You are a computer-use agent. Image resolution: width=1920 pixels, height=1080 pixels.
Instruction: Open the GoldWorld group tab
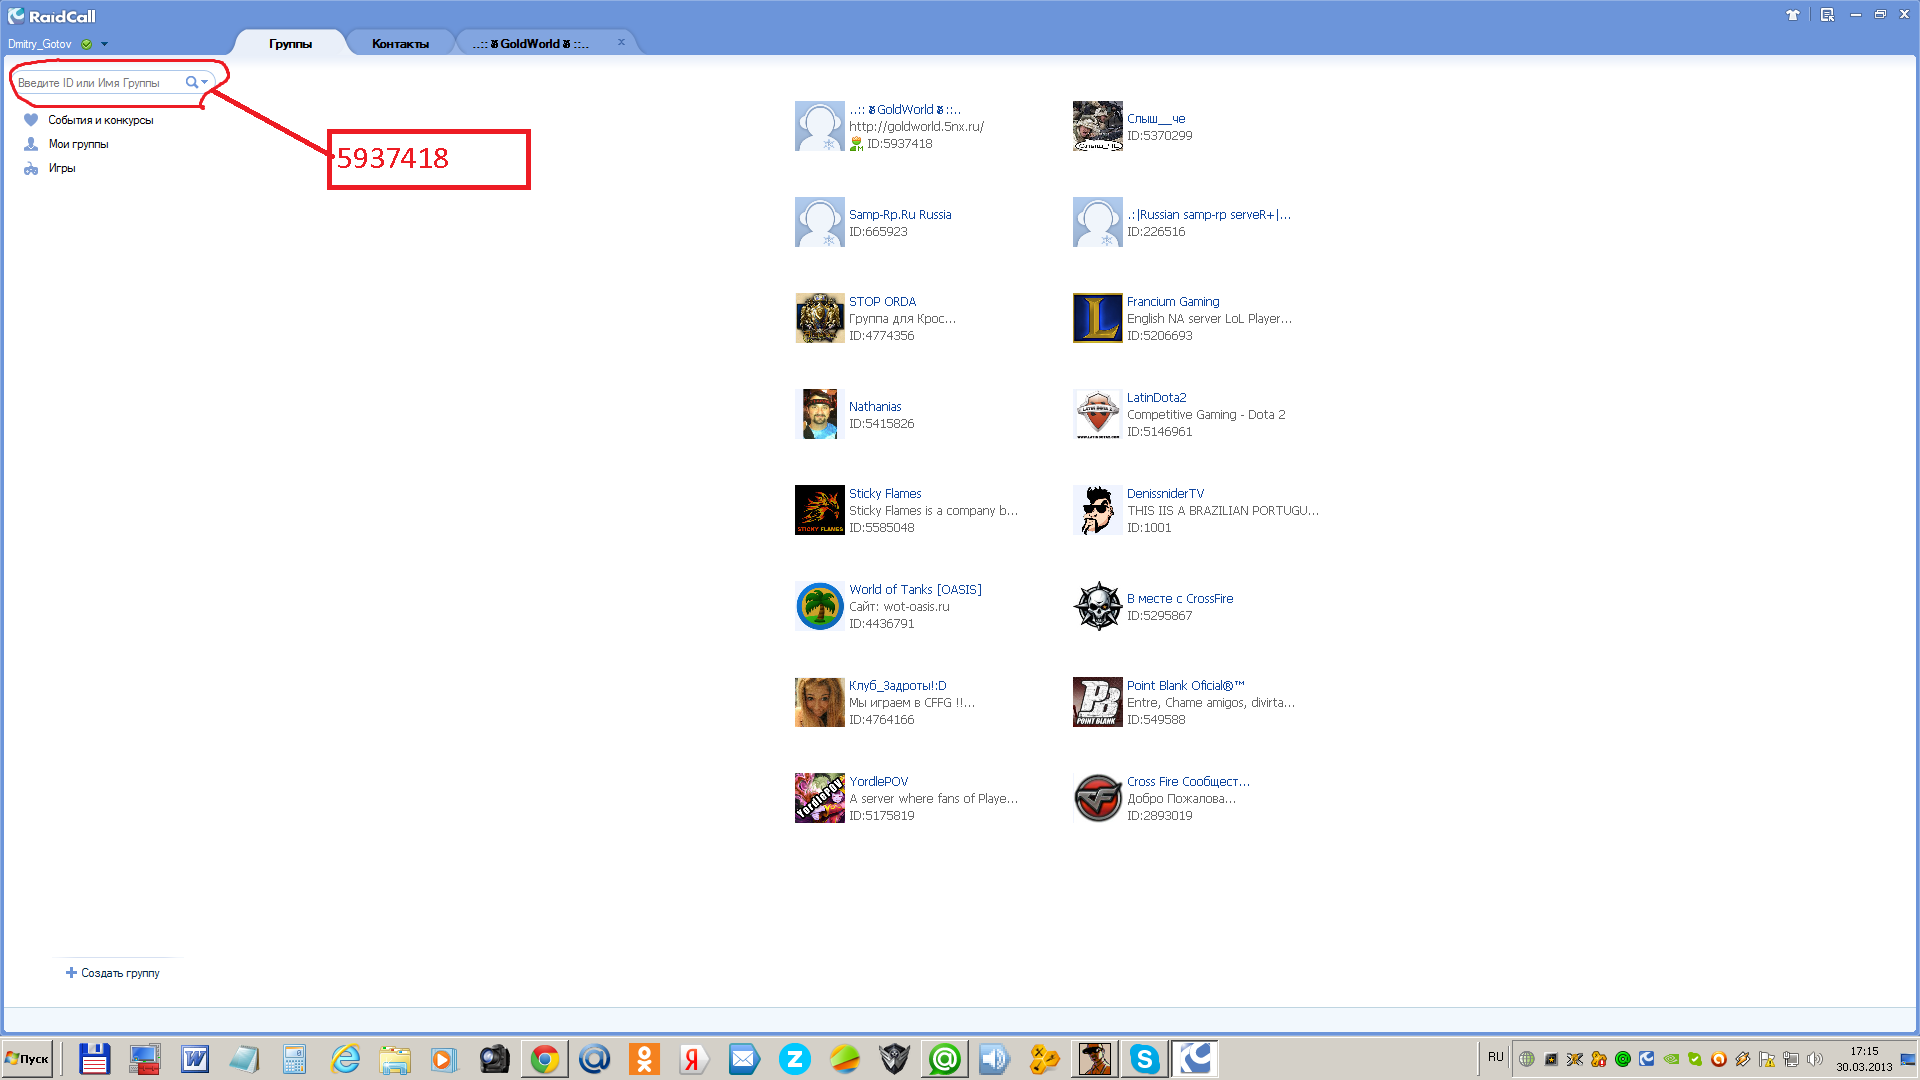[531, 44]
